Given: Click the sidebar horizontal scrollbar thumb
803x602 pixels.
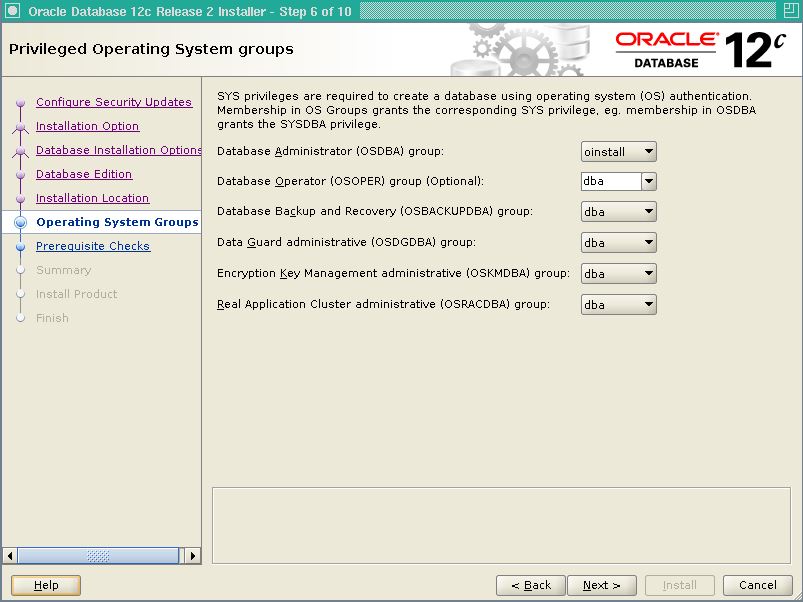Looking at the screenshot, I should pyautogui.click(x=98, y=555).
